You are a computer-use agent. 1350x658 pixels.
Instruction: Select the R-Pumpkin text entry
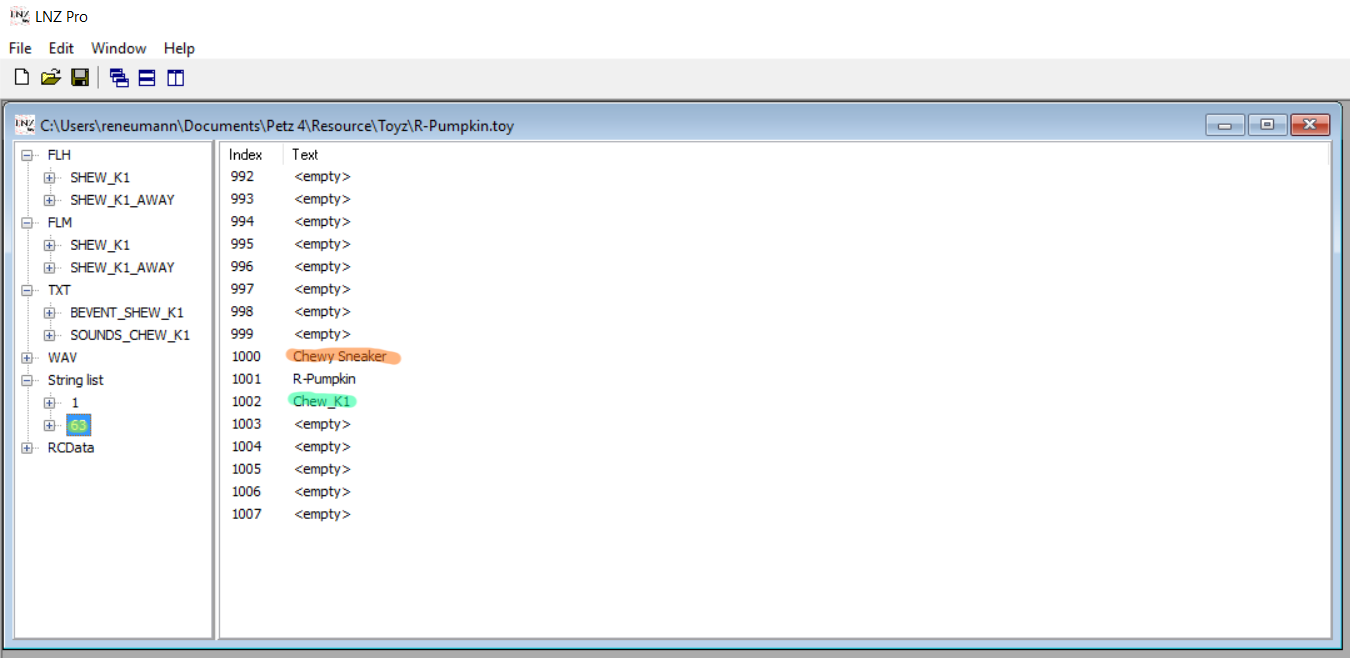tap(324, 379)
